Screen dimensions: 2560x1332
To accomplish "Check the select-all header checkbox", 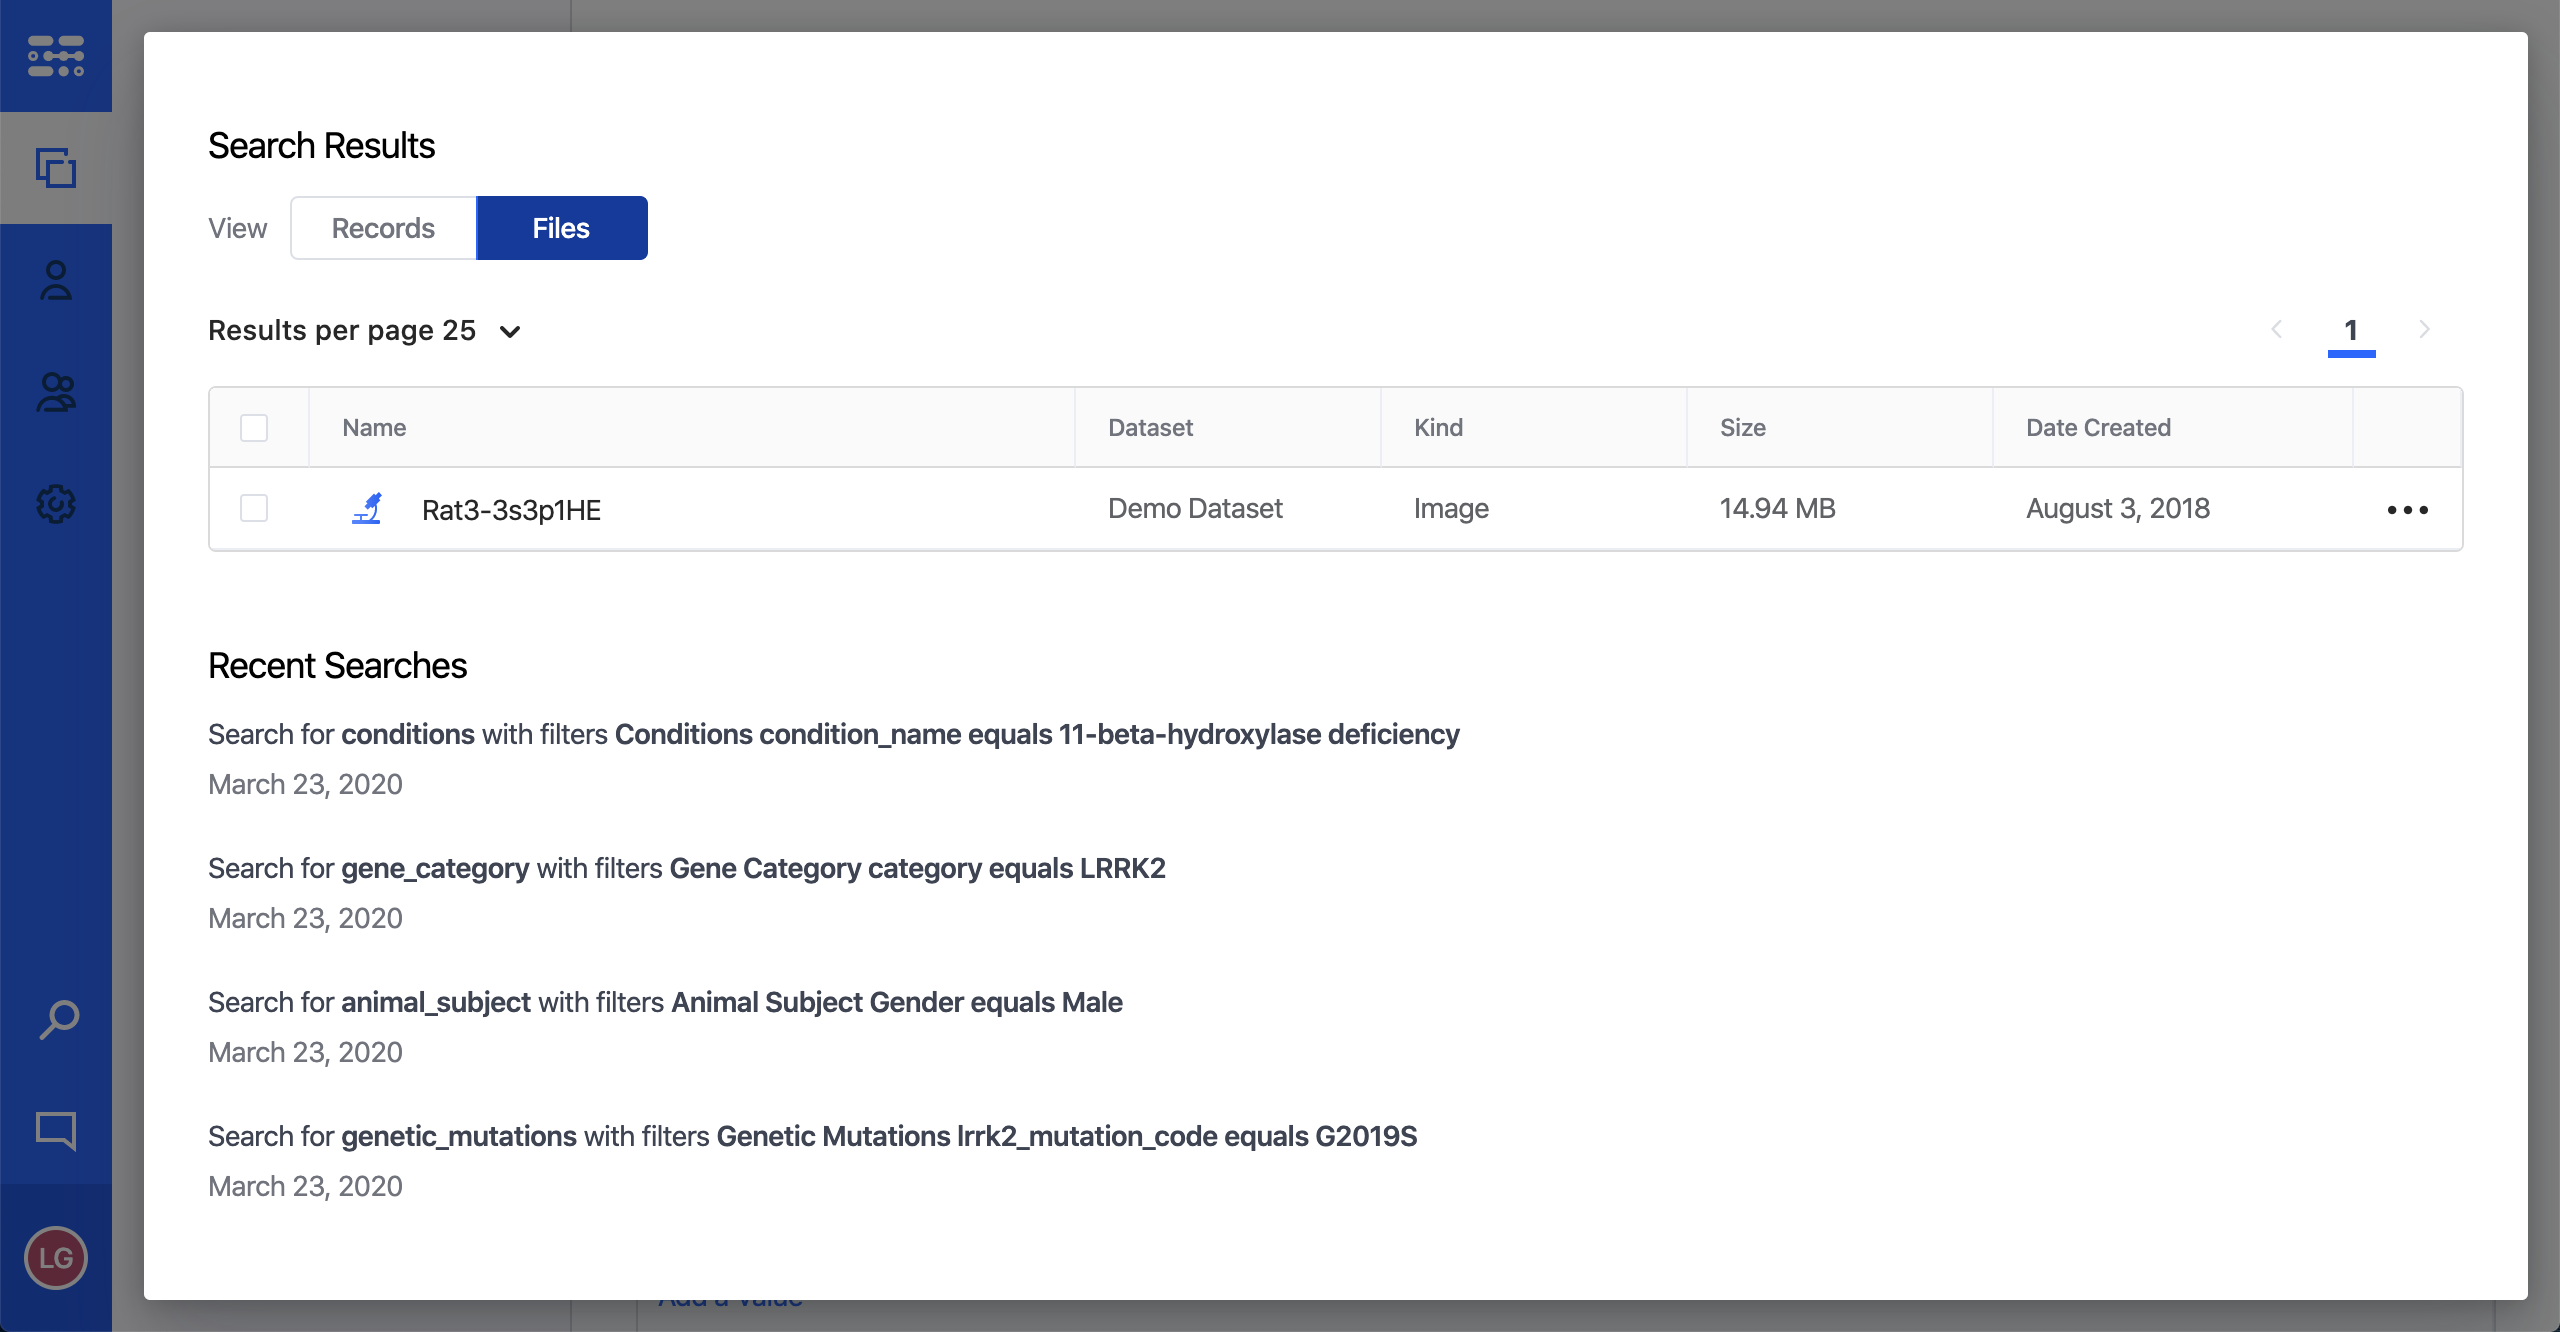I will click(x=254, y=428).
